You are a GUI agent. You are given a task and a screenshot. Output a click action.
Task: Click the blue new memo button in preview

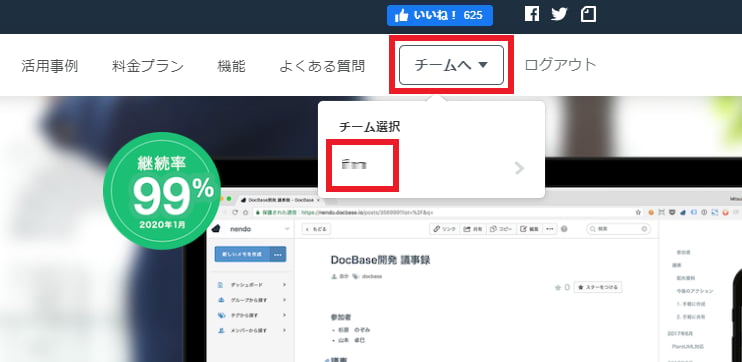(x=242, y=254)
